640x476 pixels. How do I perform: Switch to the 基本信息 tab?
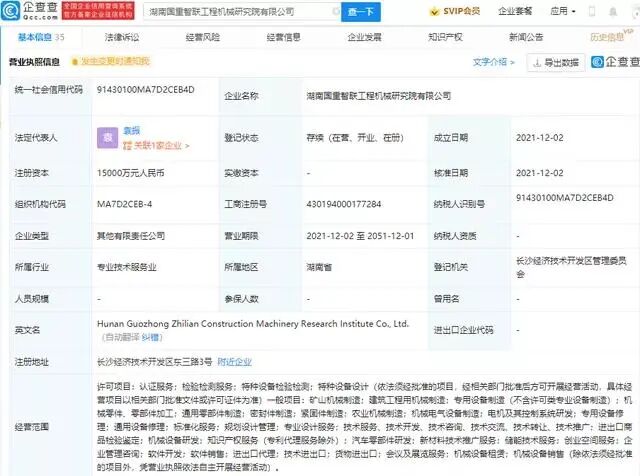point(41,37)
